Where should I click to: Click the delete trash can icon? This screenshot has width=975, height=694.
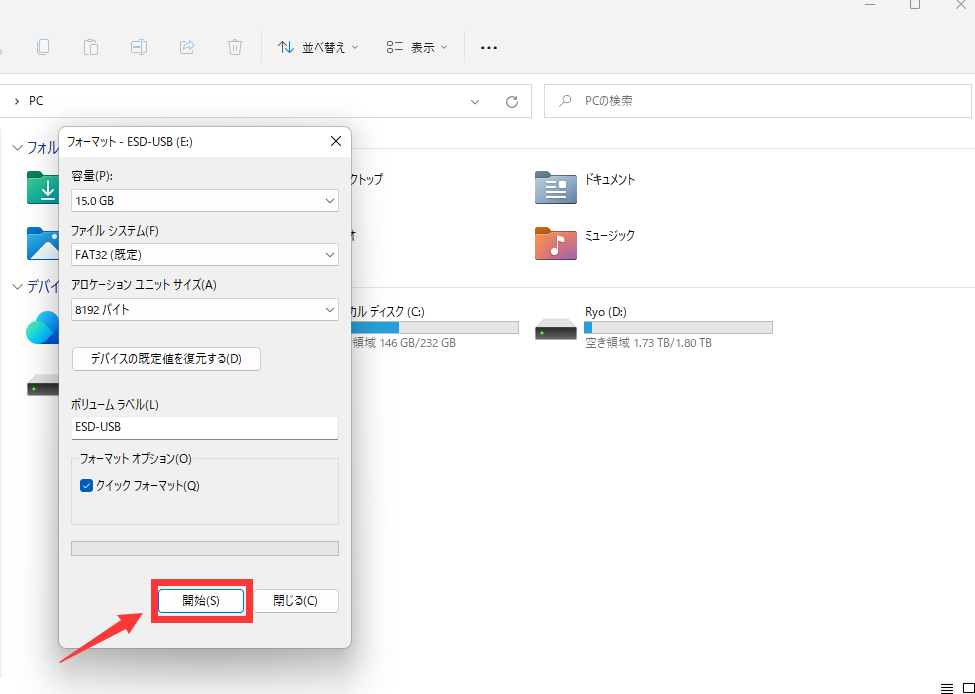[x=235, y=47]
